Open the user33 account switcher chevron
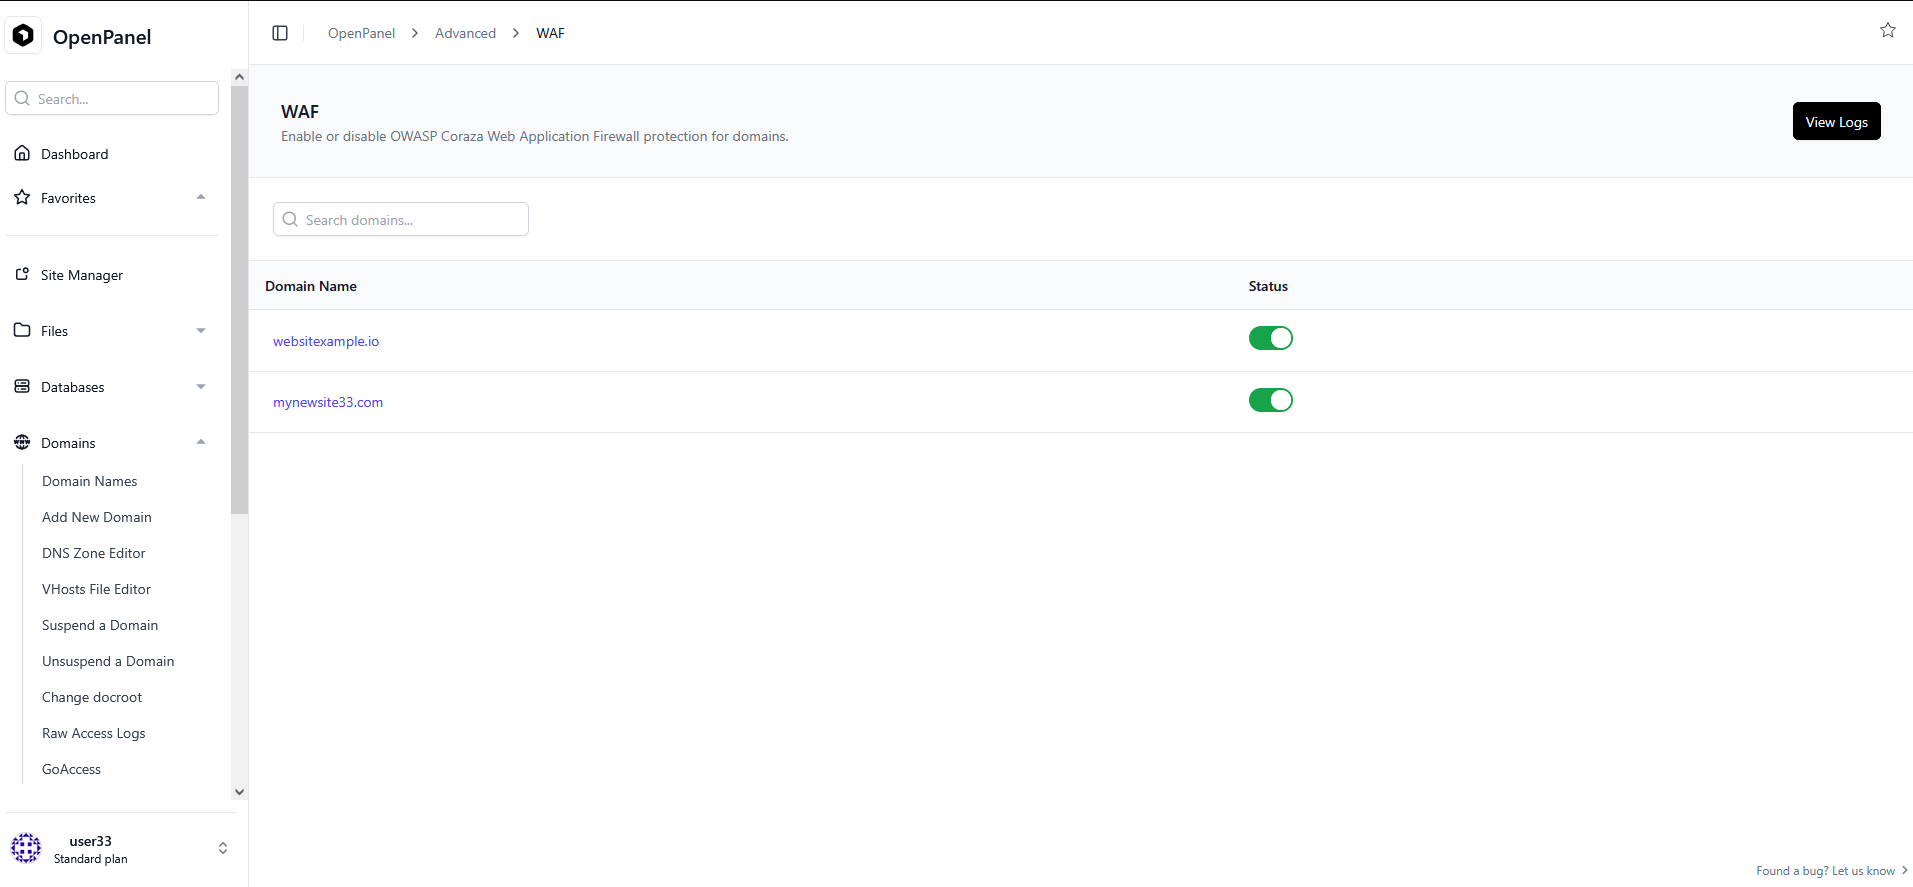The width and height of the screenshot is (1913, 887). click(x=222, y=848)
